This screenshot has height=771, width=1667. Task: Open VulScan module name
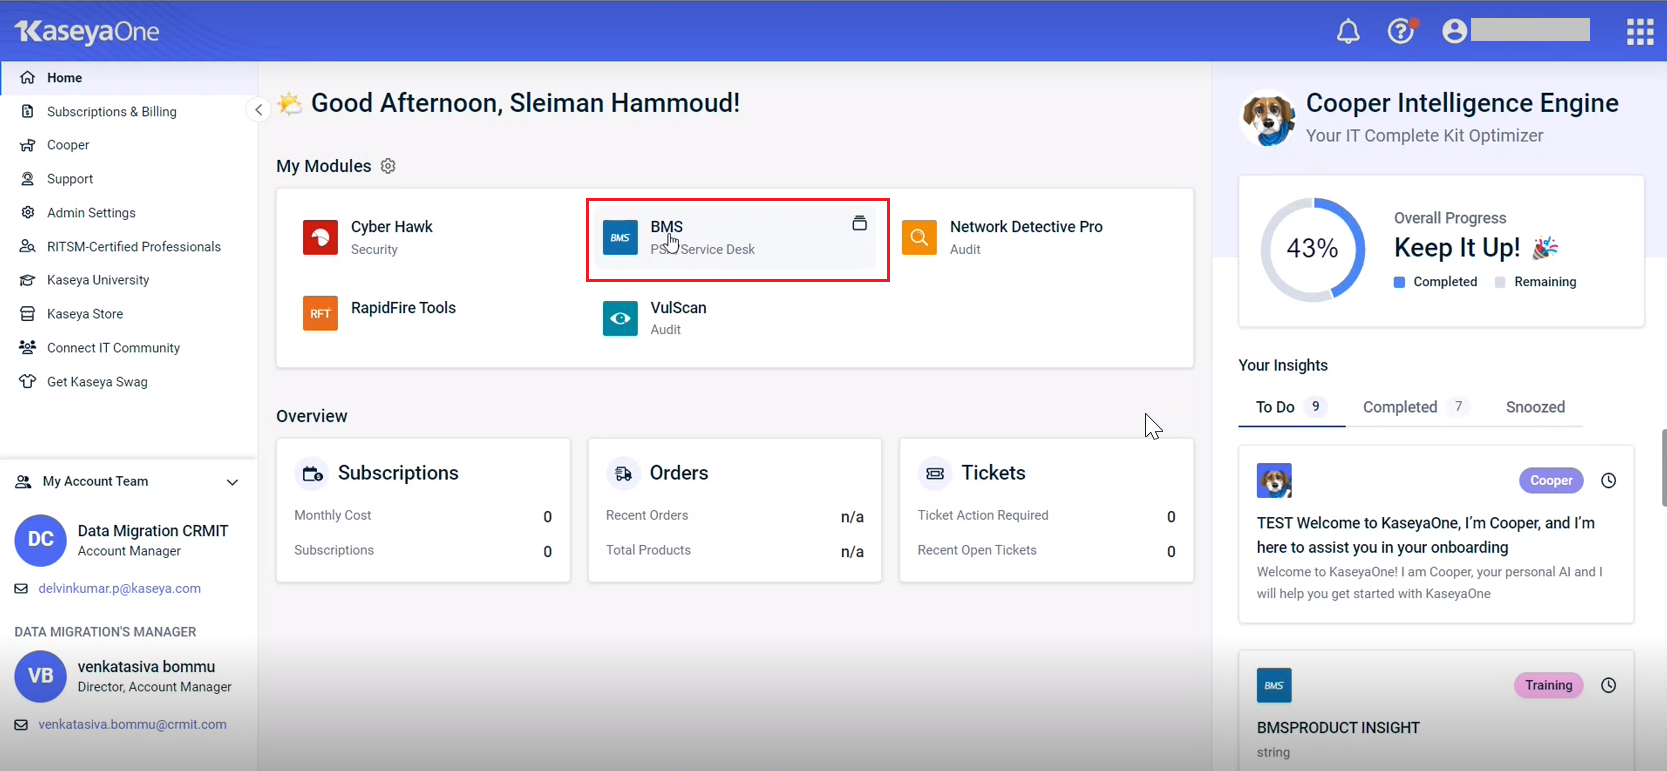(x=678, y=308)
